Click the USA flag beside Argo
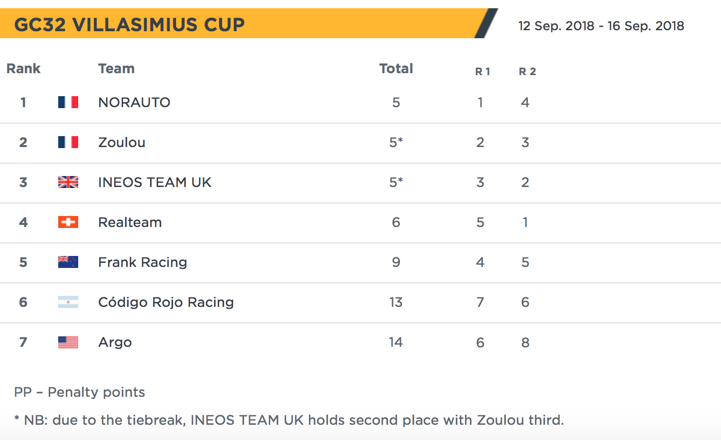 tap(68, 342)
